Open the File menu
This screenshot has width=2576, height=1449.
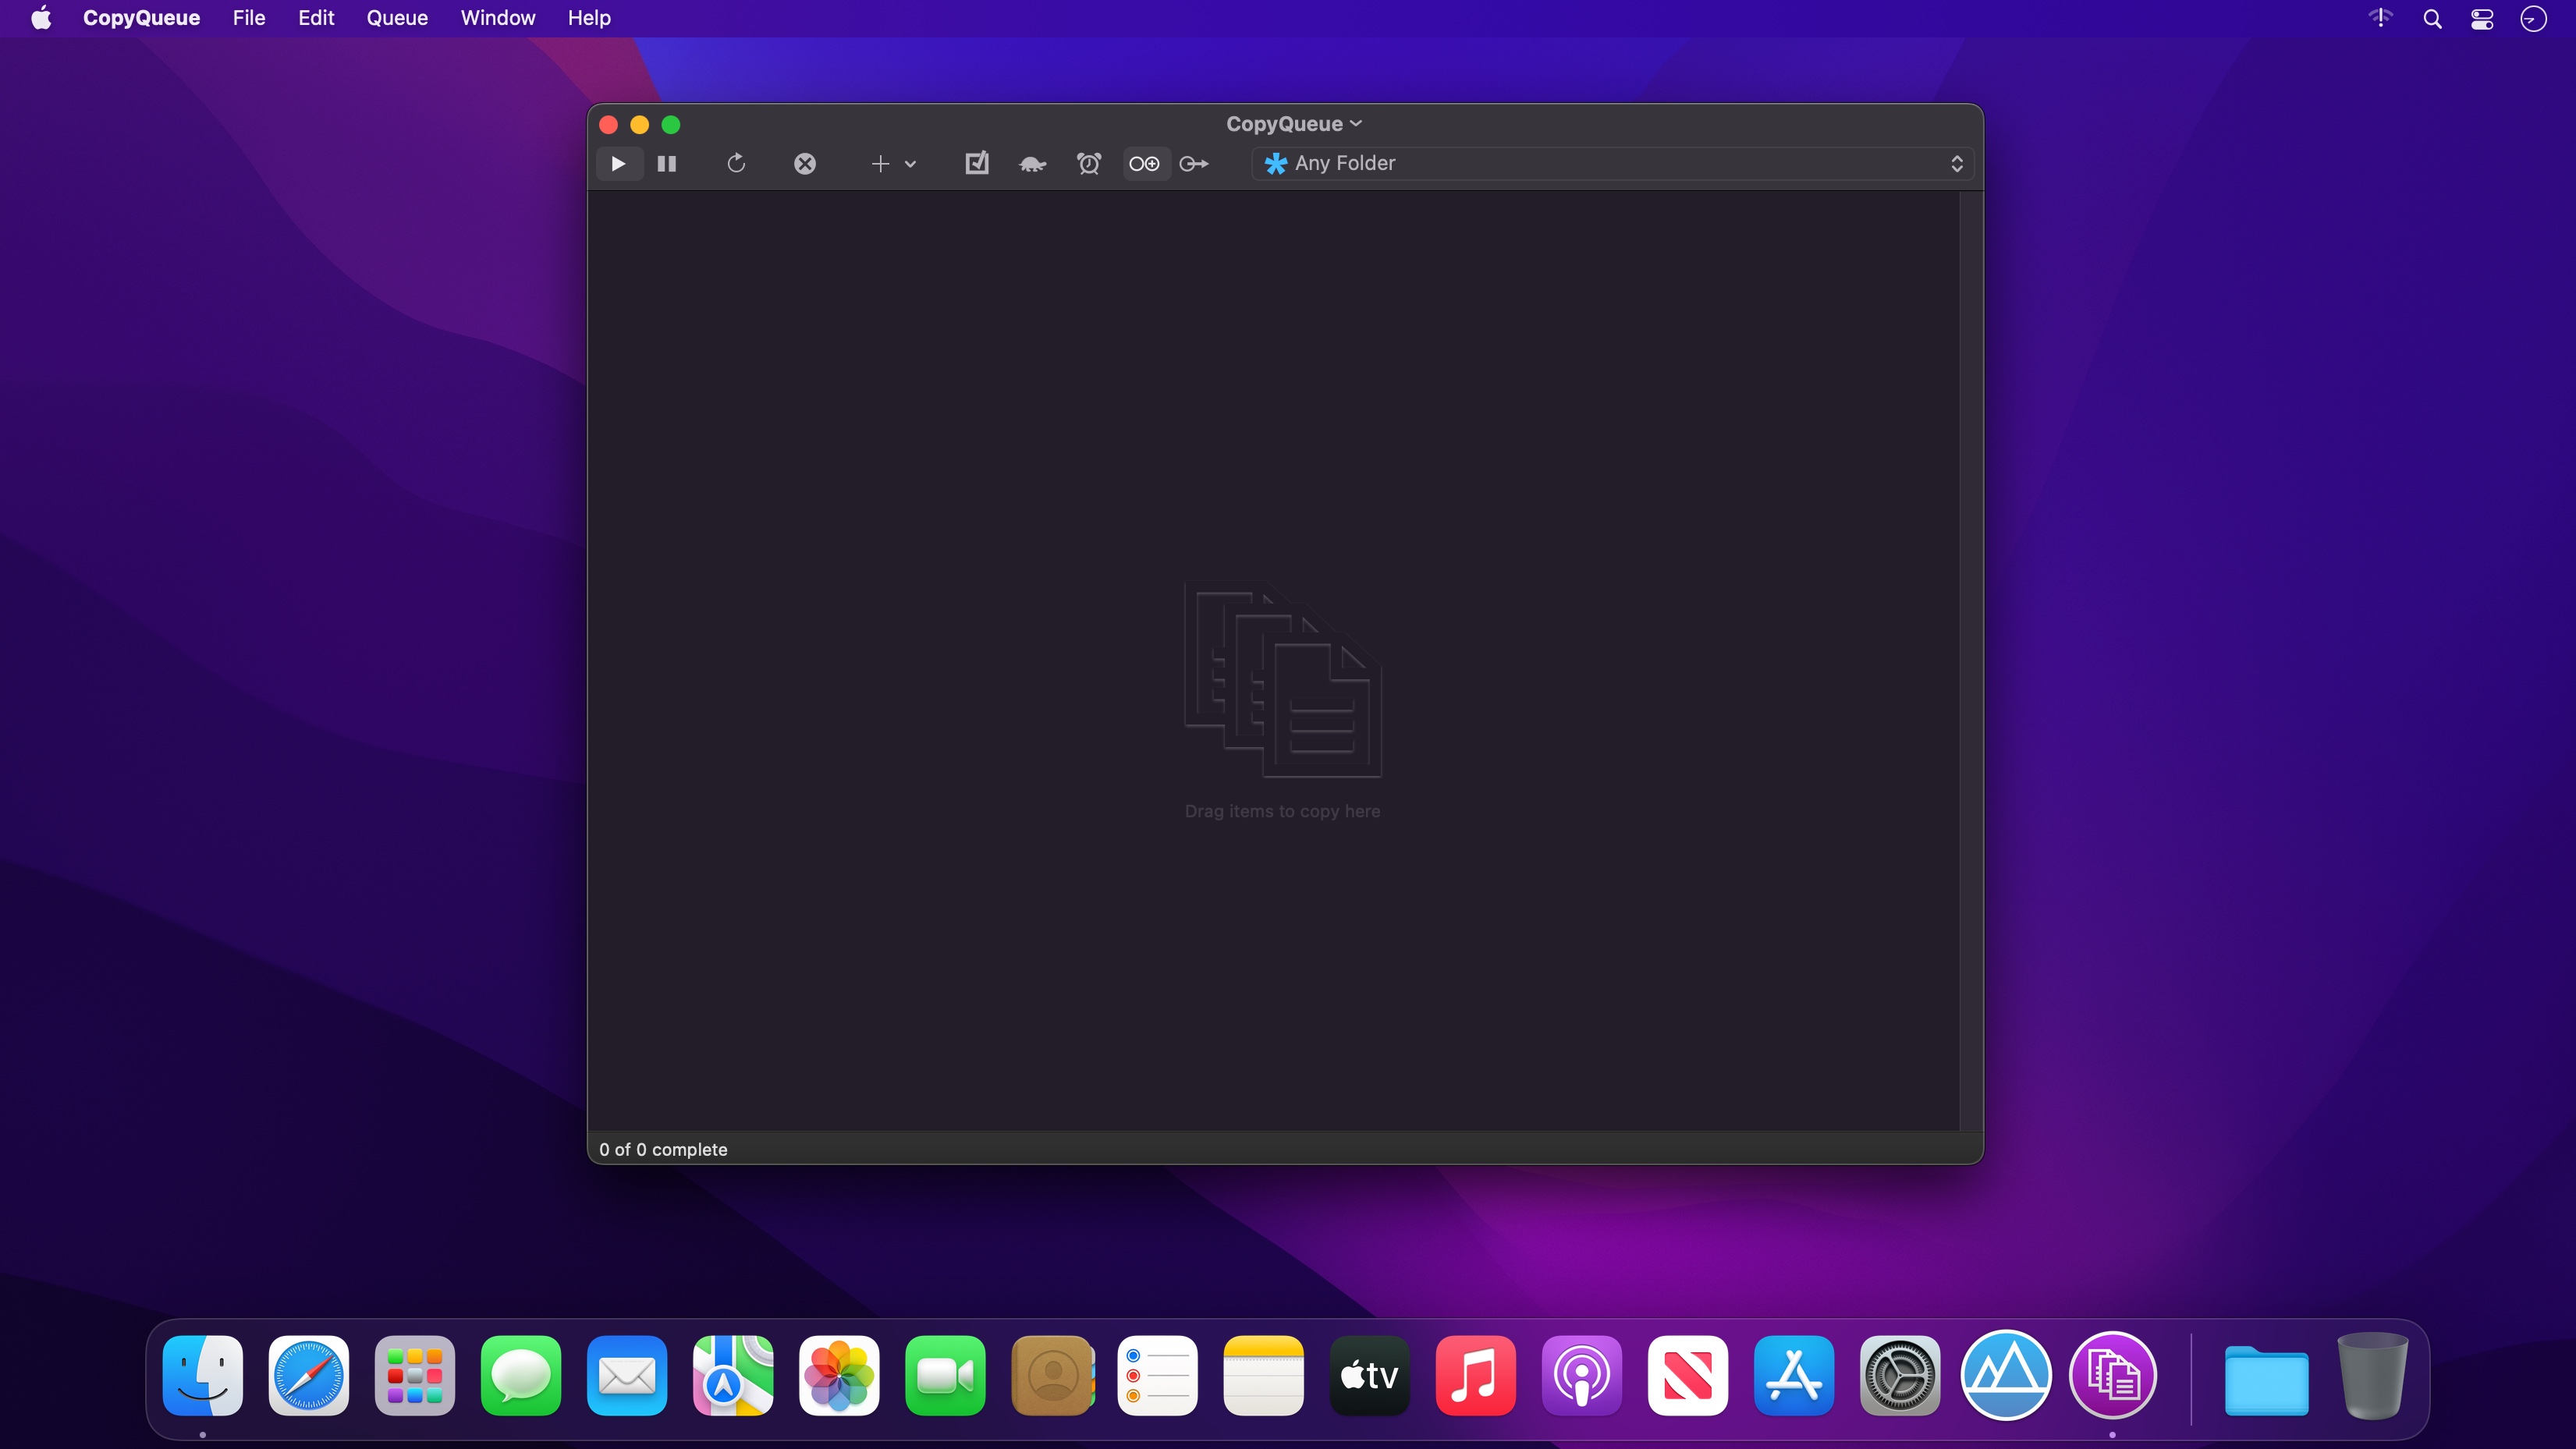[249, 18]
